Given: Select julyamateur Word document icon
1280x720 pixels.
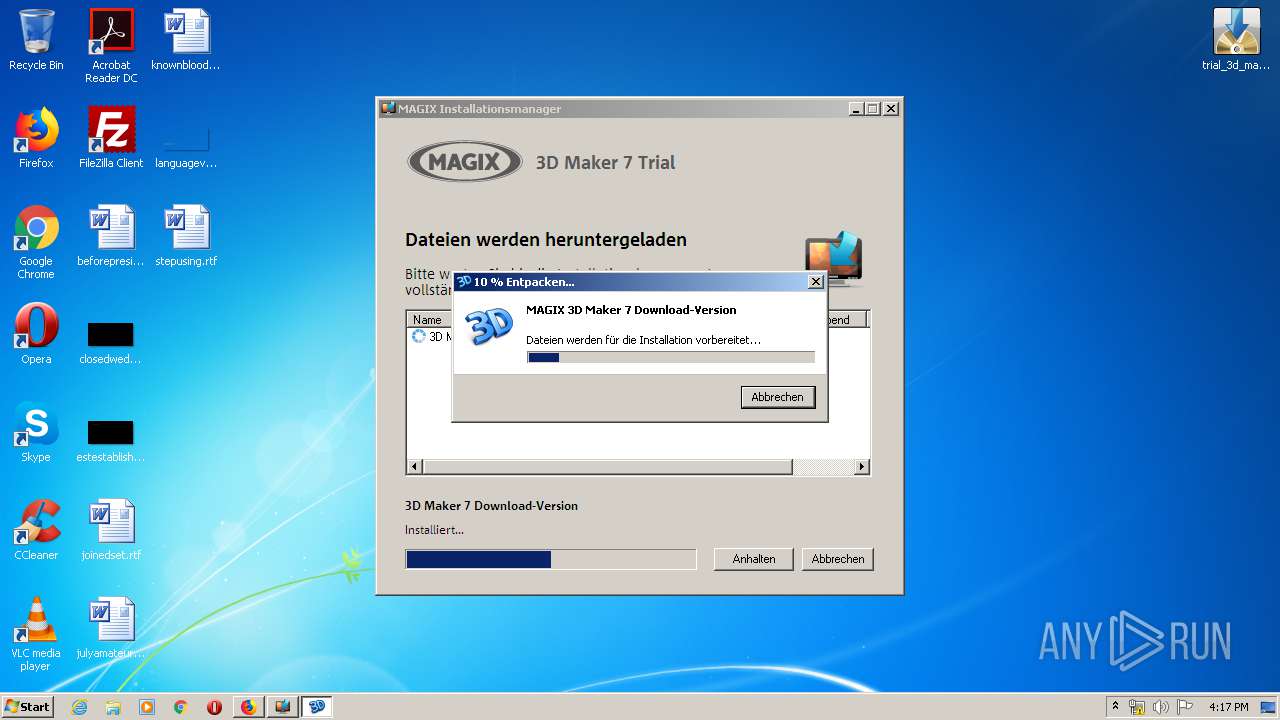Looking at the screenshot, I should pyautogui.click(x=111, y=628).
